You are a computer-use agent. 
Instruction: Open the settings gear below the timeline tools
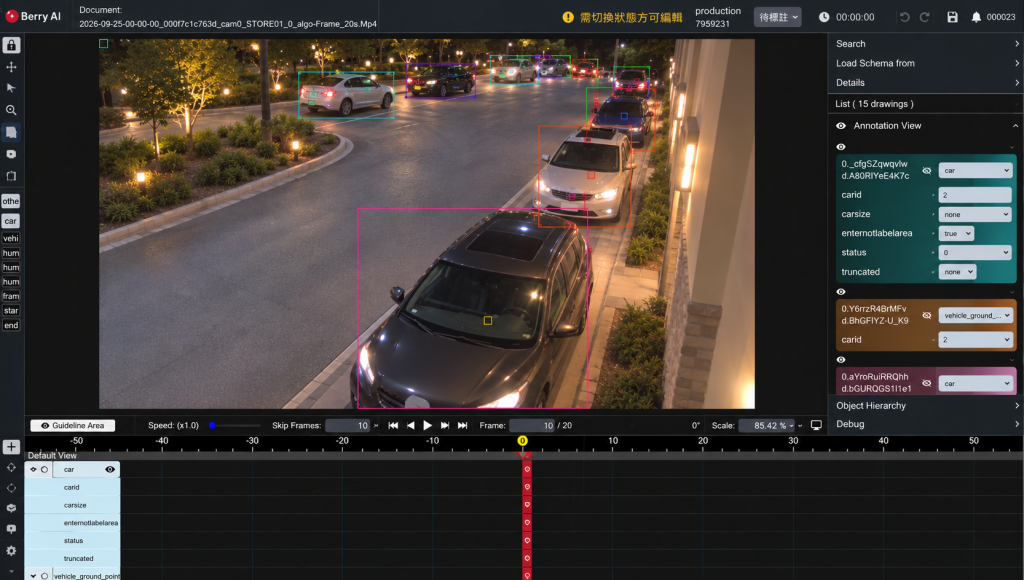coord(11,551)
